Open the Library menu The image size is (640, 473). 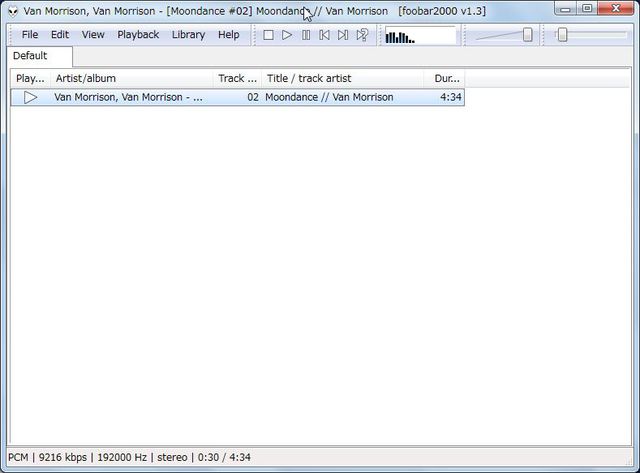coord(188,34)
